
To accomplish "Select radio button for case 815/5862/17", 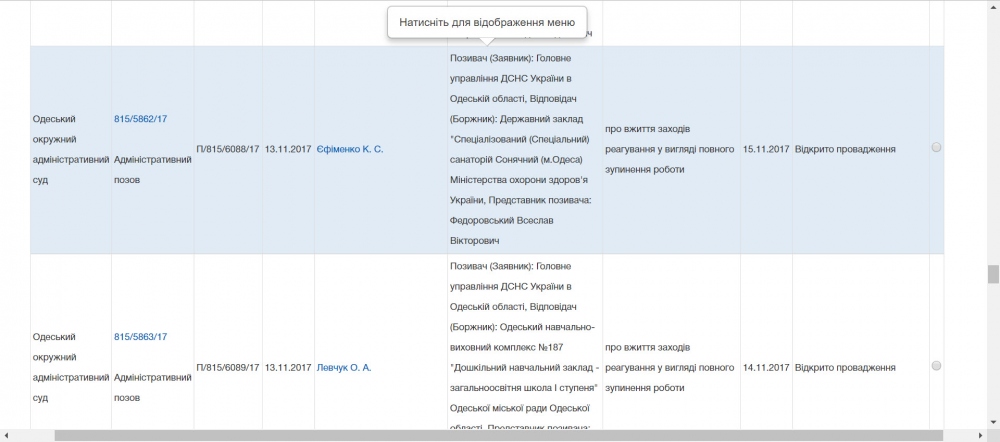I will [x=936, y=148].
